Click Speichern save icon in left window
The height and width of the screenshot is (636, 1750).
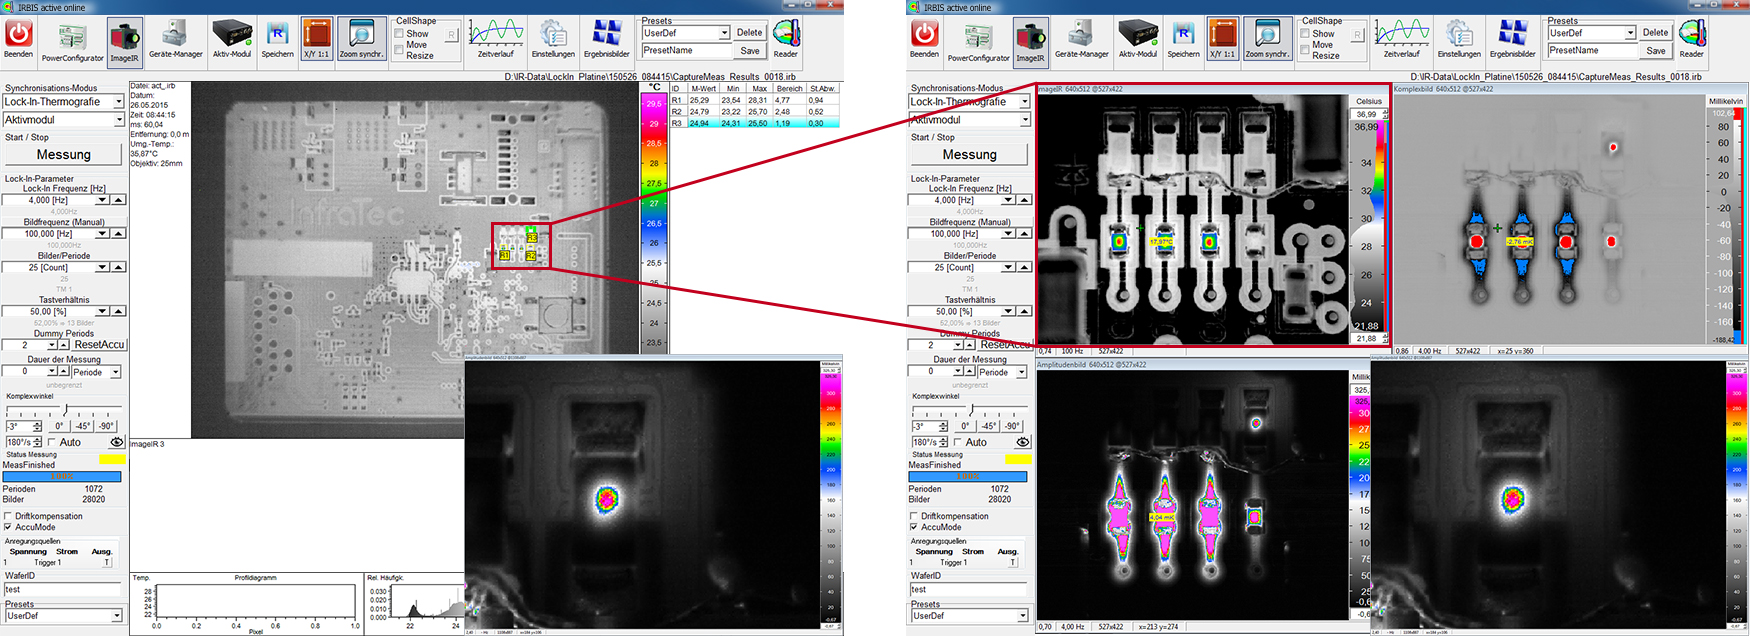(277, 36)
